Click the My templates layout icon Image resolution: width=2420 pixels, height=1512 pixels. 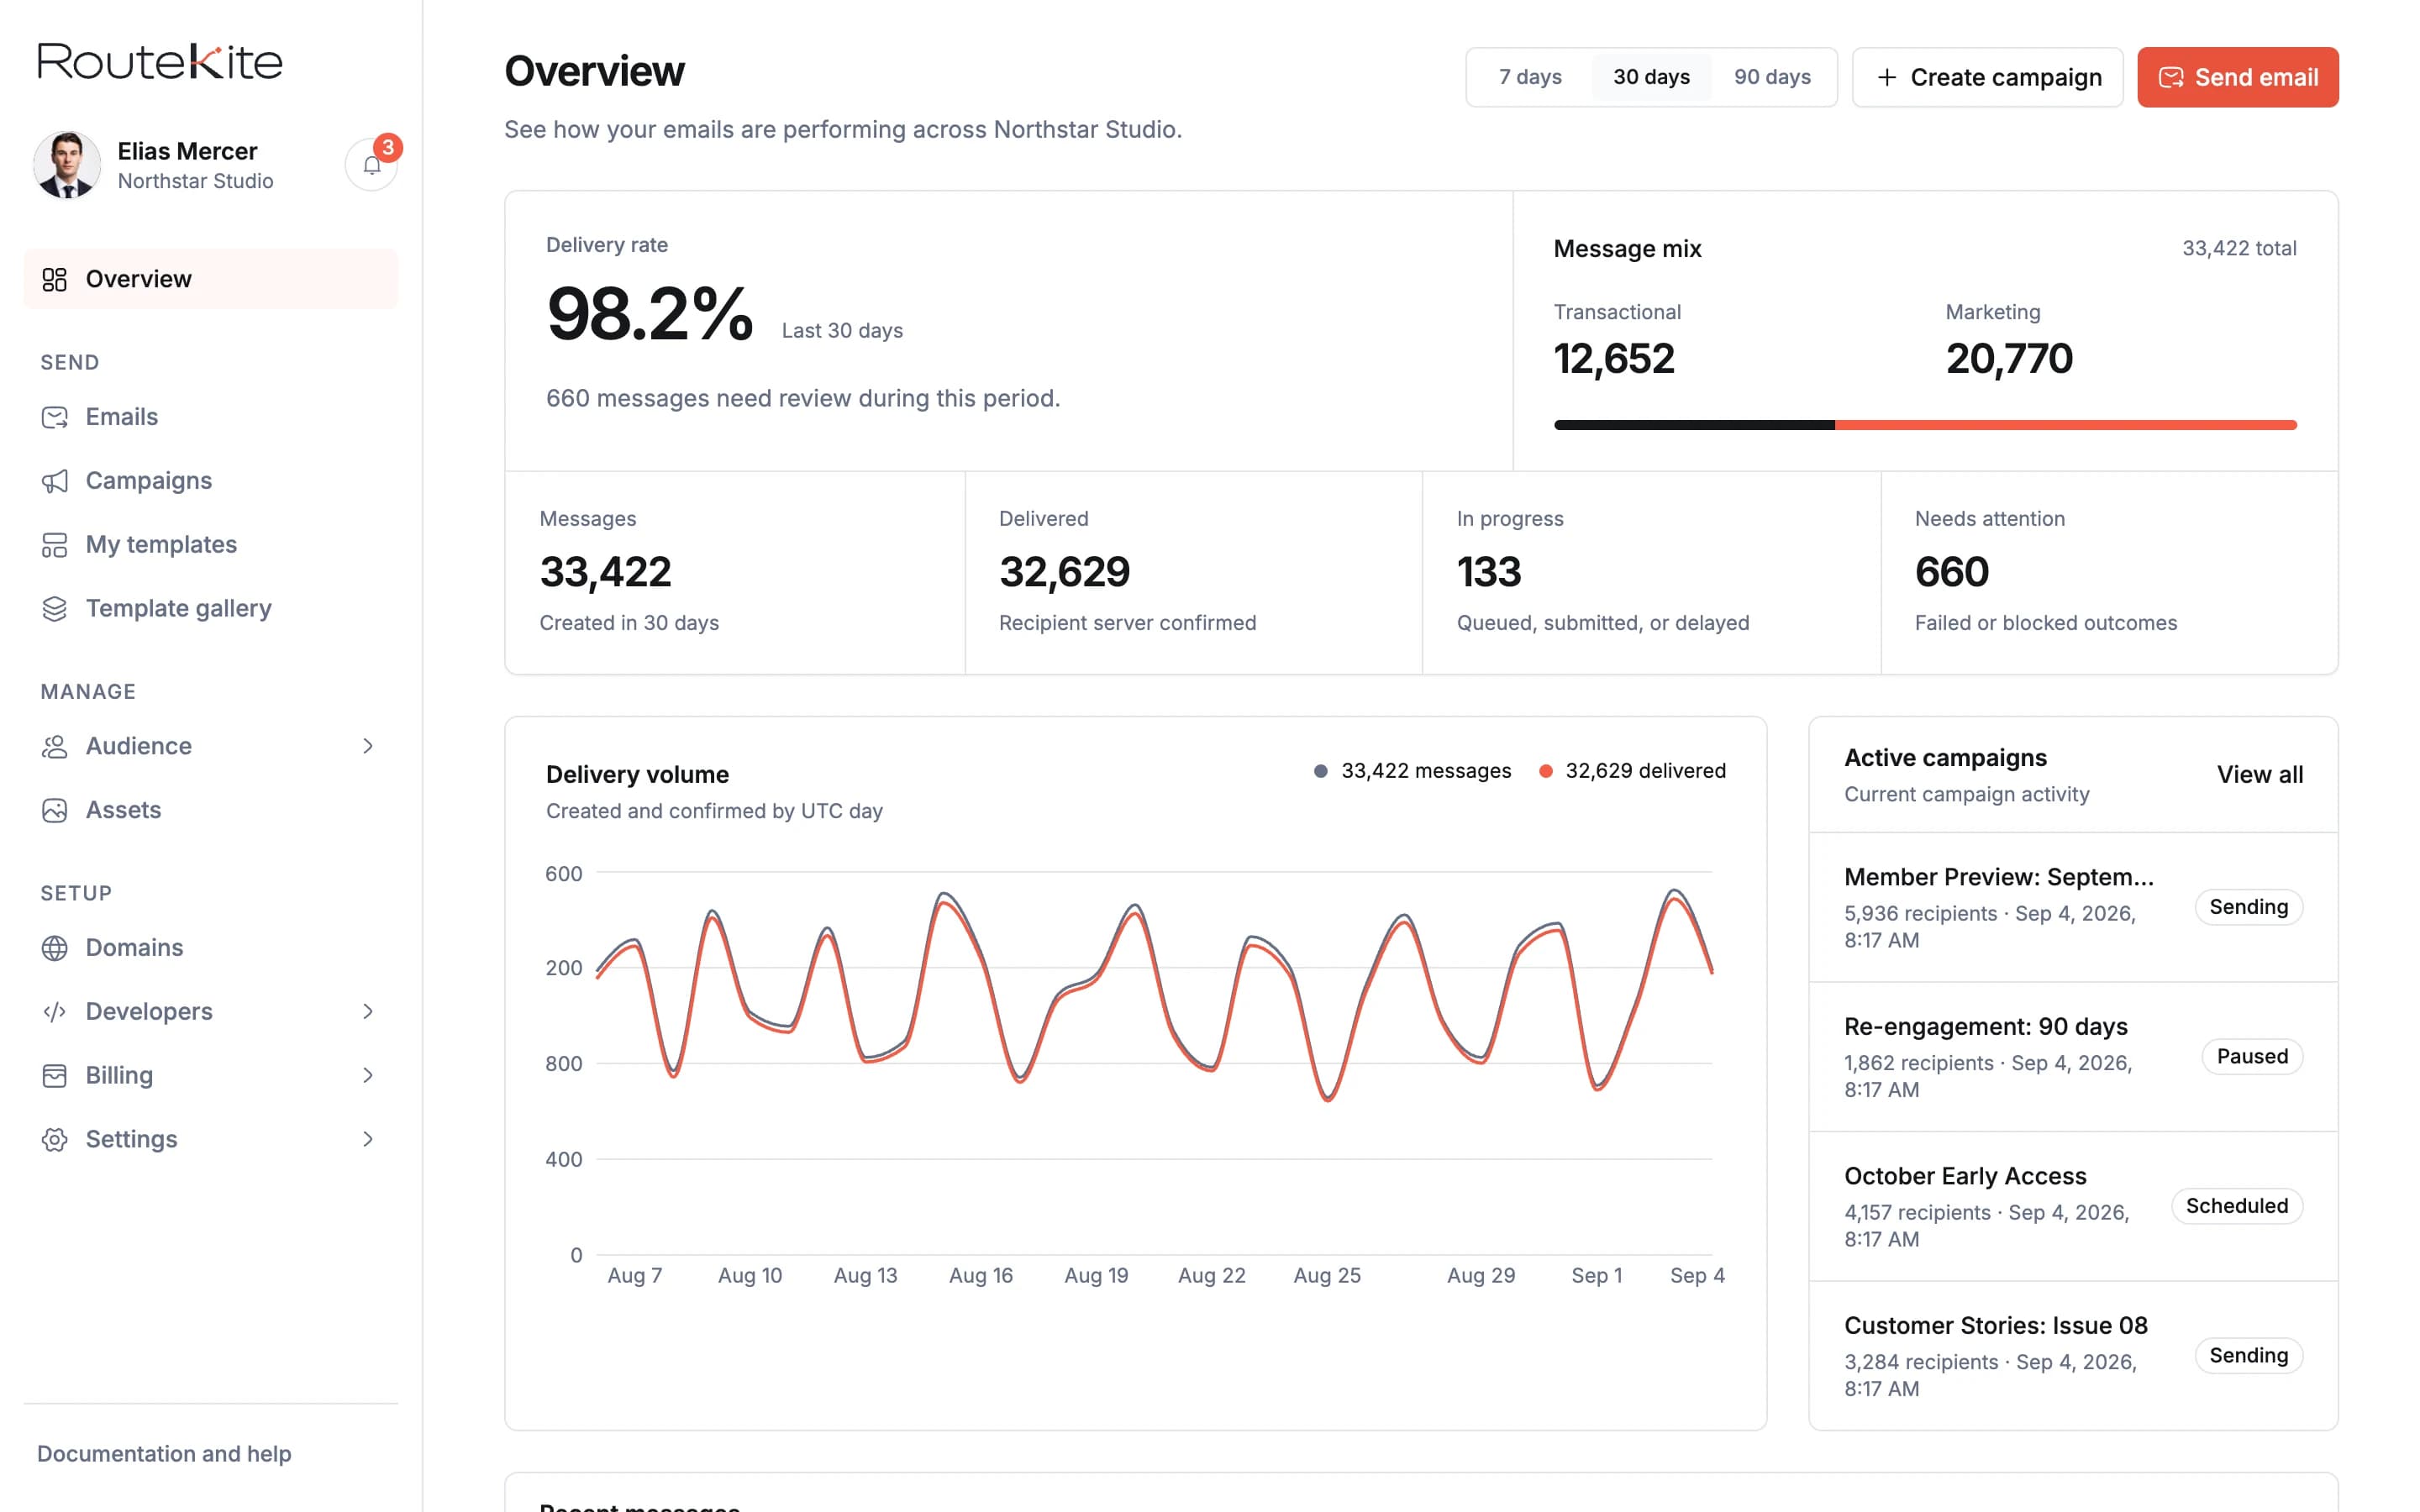pyautogui.click(x=54, y=545)
